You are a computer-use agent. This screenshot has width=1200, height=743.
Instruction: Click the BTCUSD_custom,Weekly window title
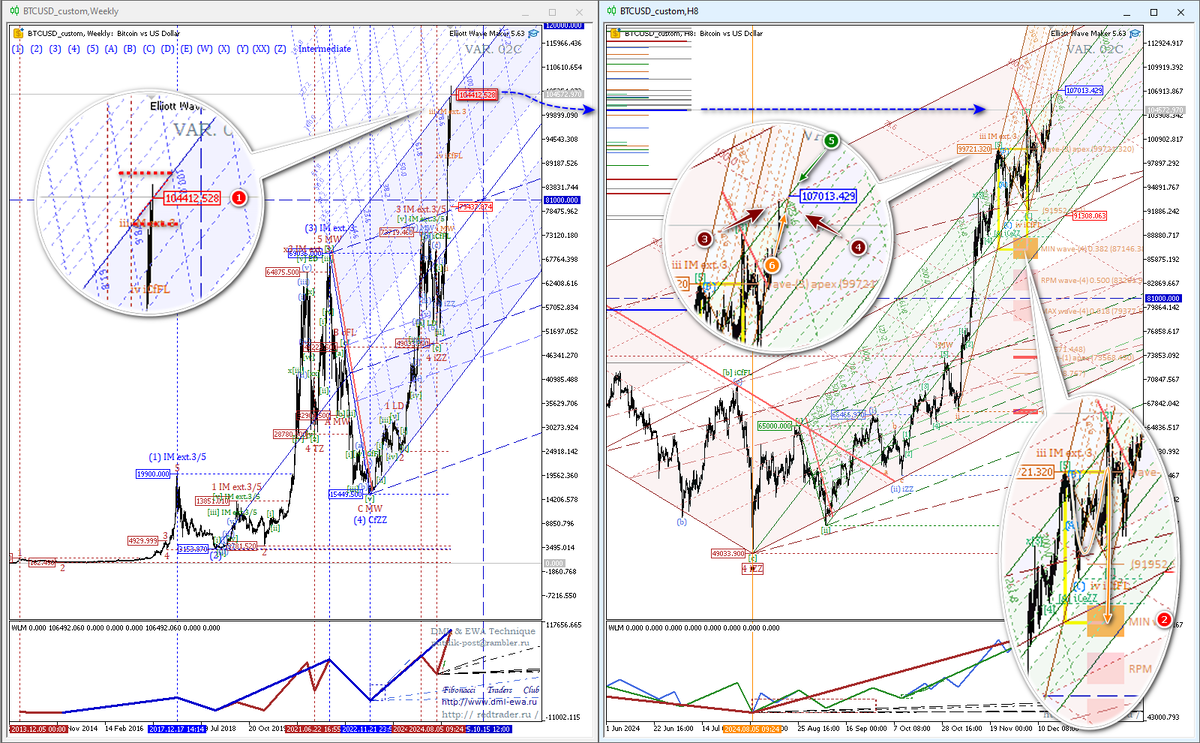click(71, 11)
